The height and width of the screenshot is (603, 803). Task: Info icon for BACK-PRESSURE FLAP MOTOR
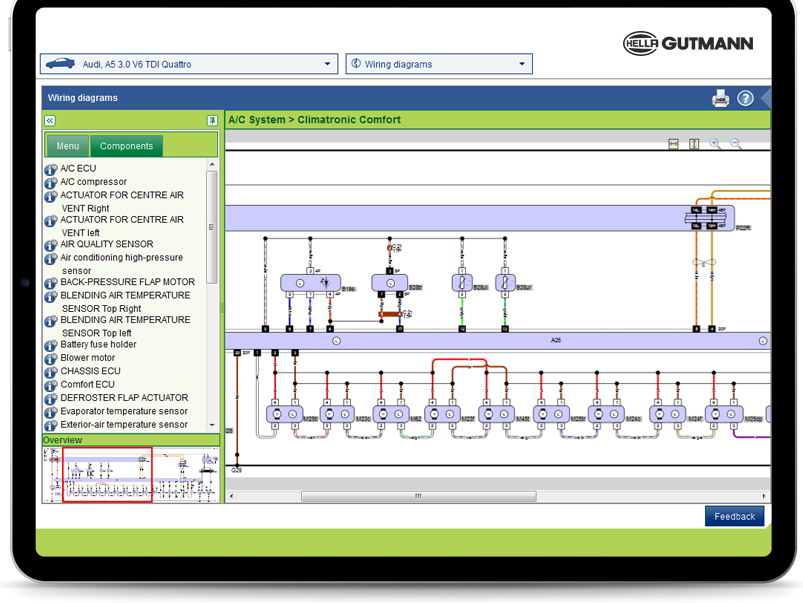pos(51,283)
